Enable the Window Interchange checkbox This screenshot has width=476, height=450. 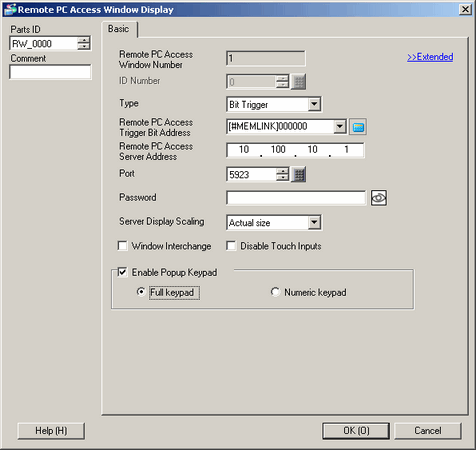click(x=122, y=246)
